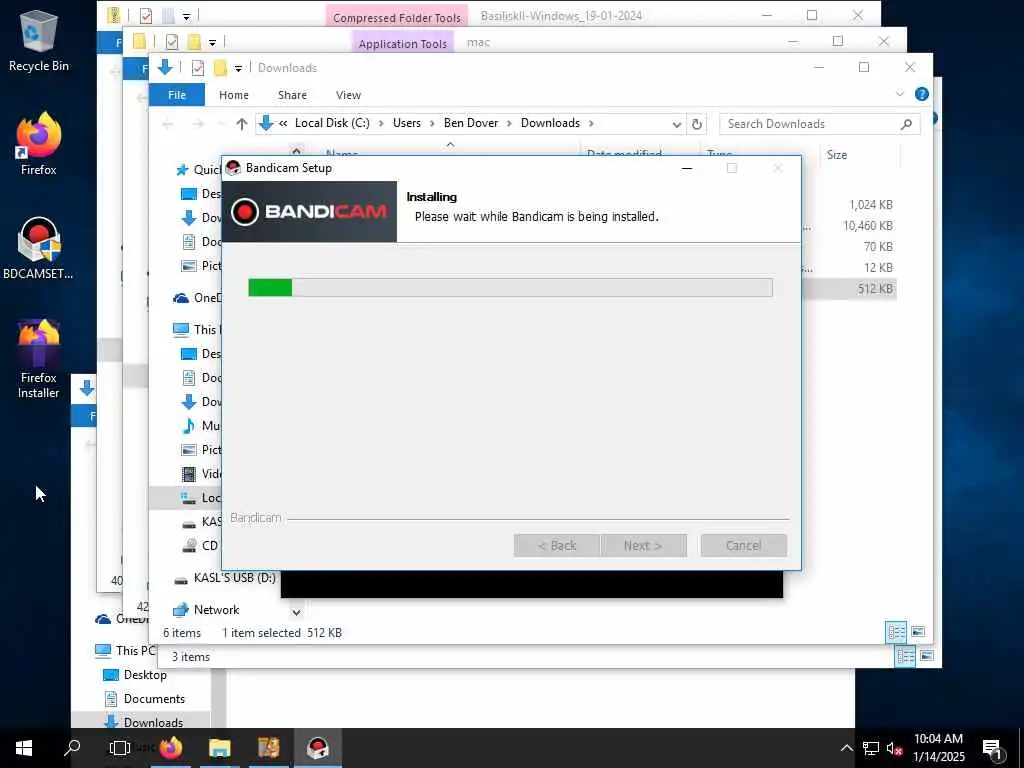Select the Firefox Installer desktop icon

pyautogui.click(x=39, y=359)
